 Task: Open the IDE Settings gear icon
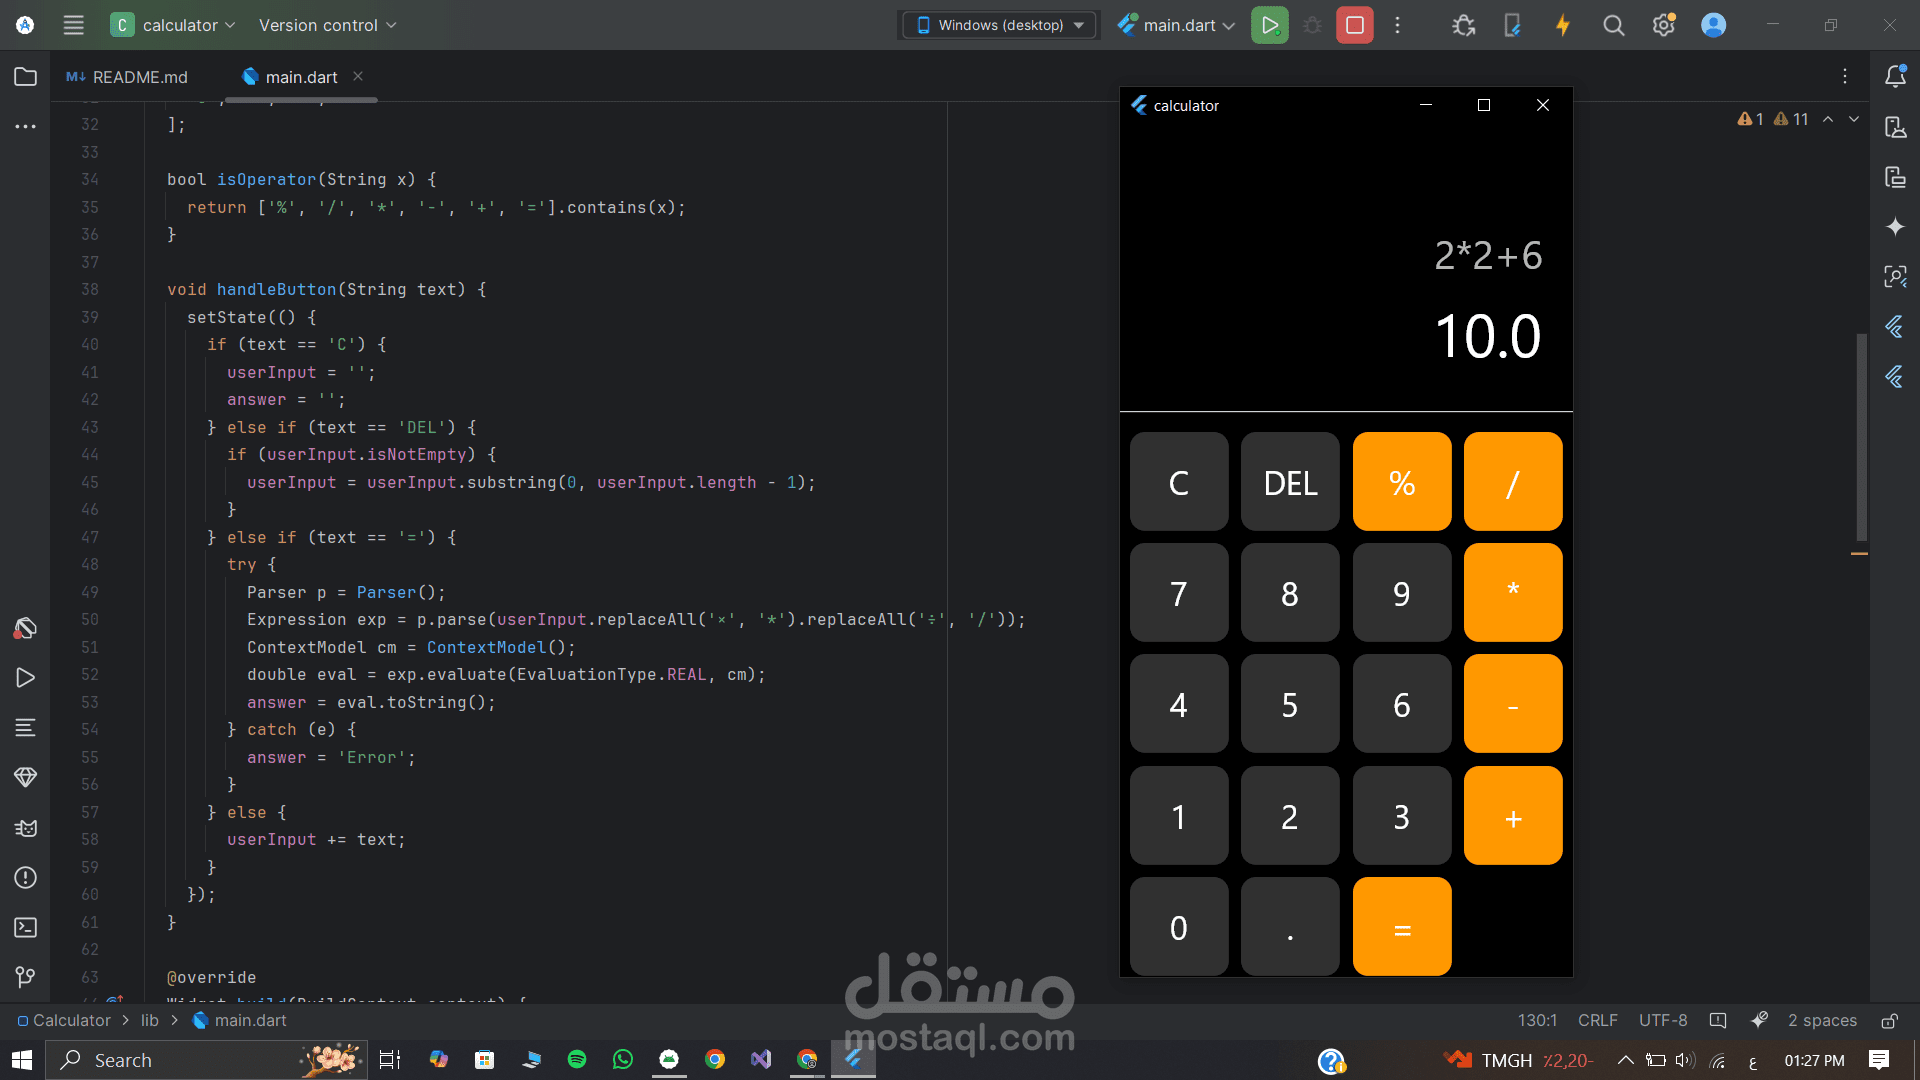pos(1663,25)
